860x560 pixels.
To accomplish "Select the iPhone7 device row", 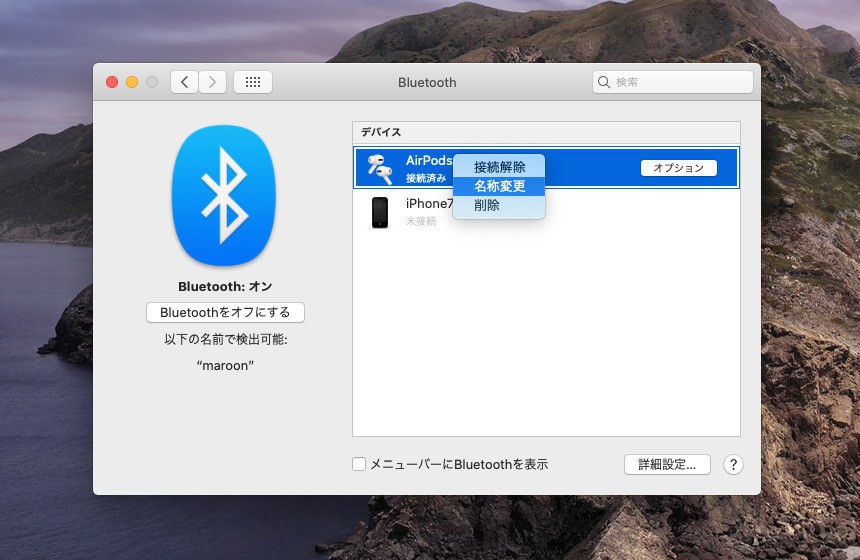I will pyautogui.click(x=546, y=212).
